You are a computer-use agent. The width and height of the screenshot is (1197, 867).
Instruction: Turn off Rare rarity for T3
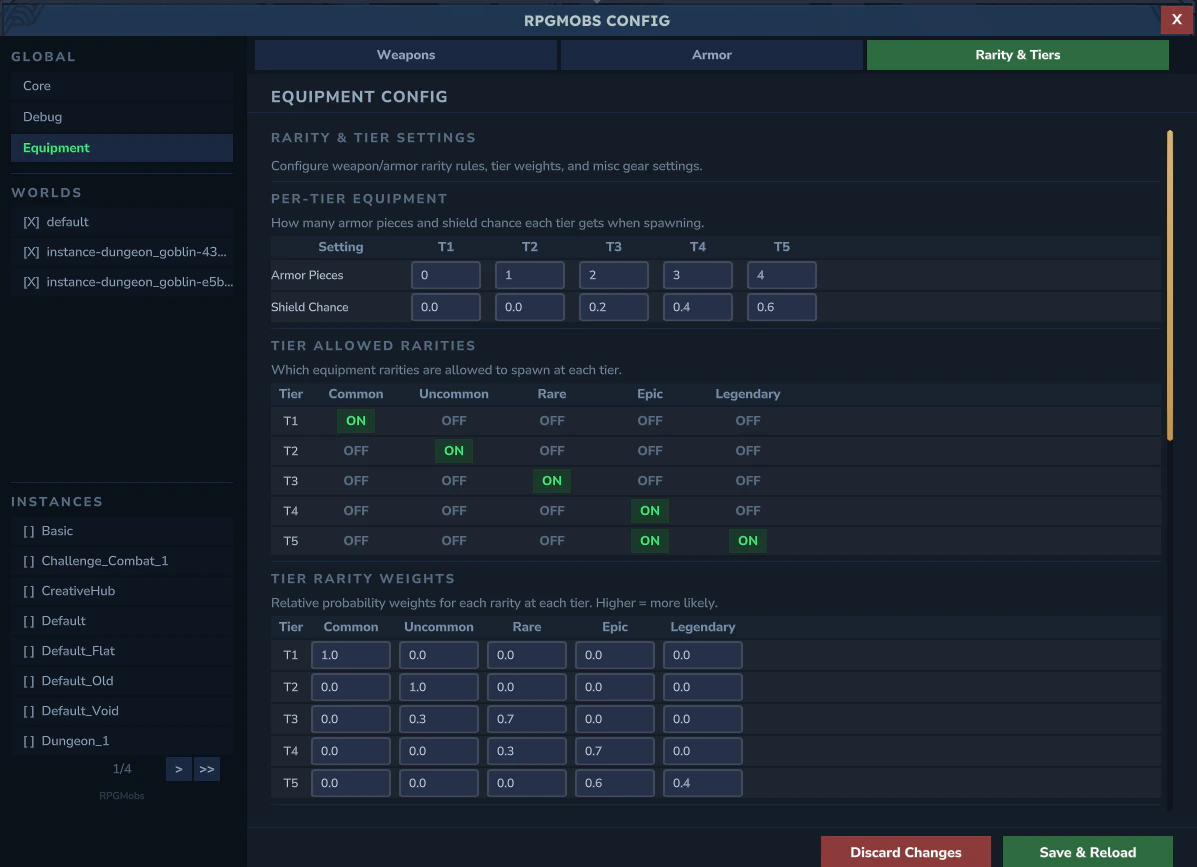point(552,481)
